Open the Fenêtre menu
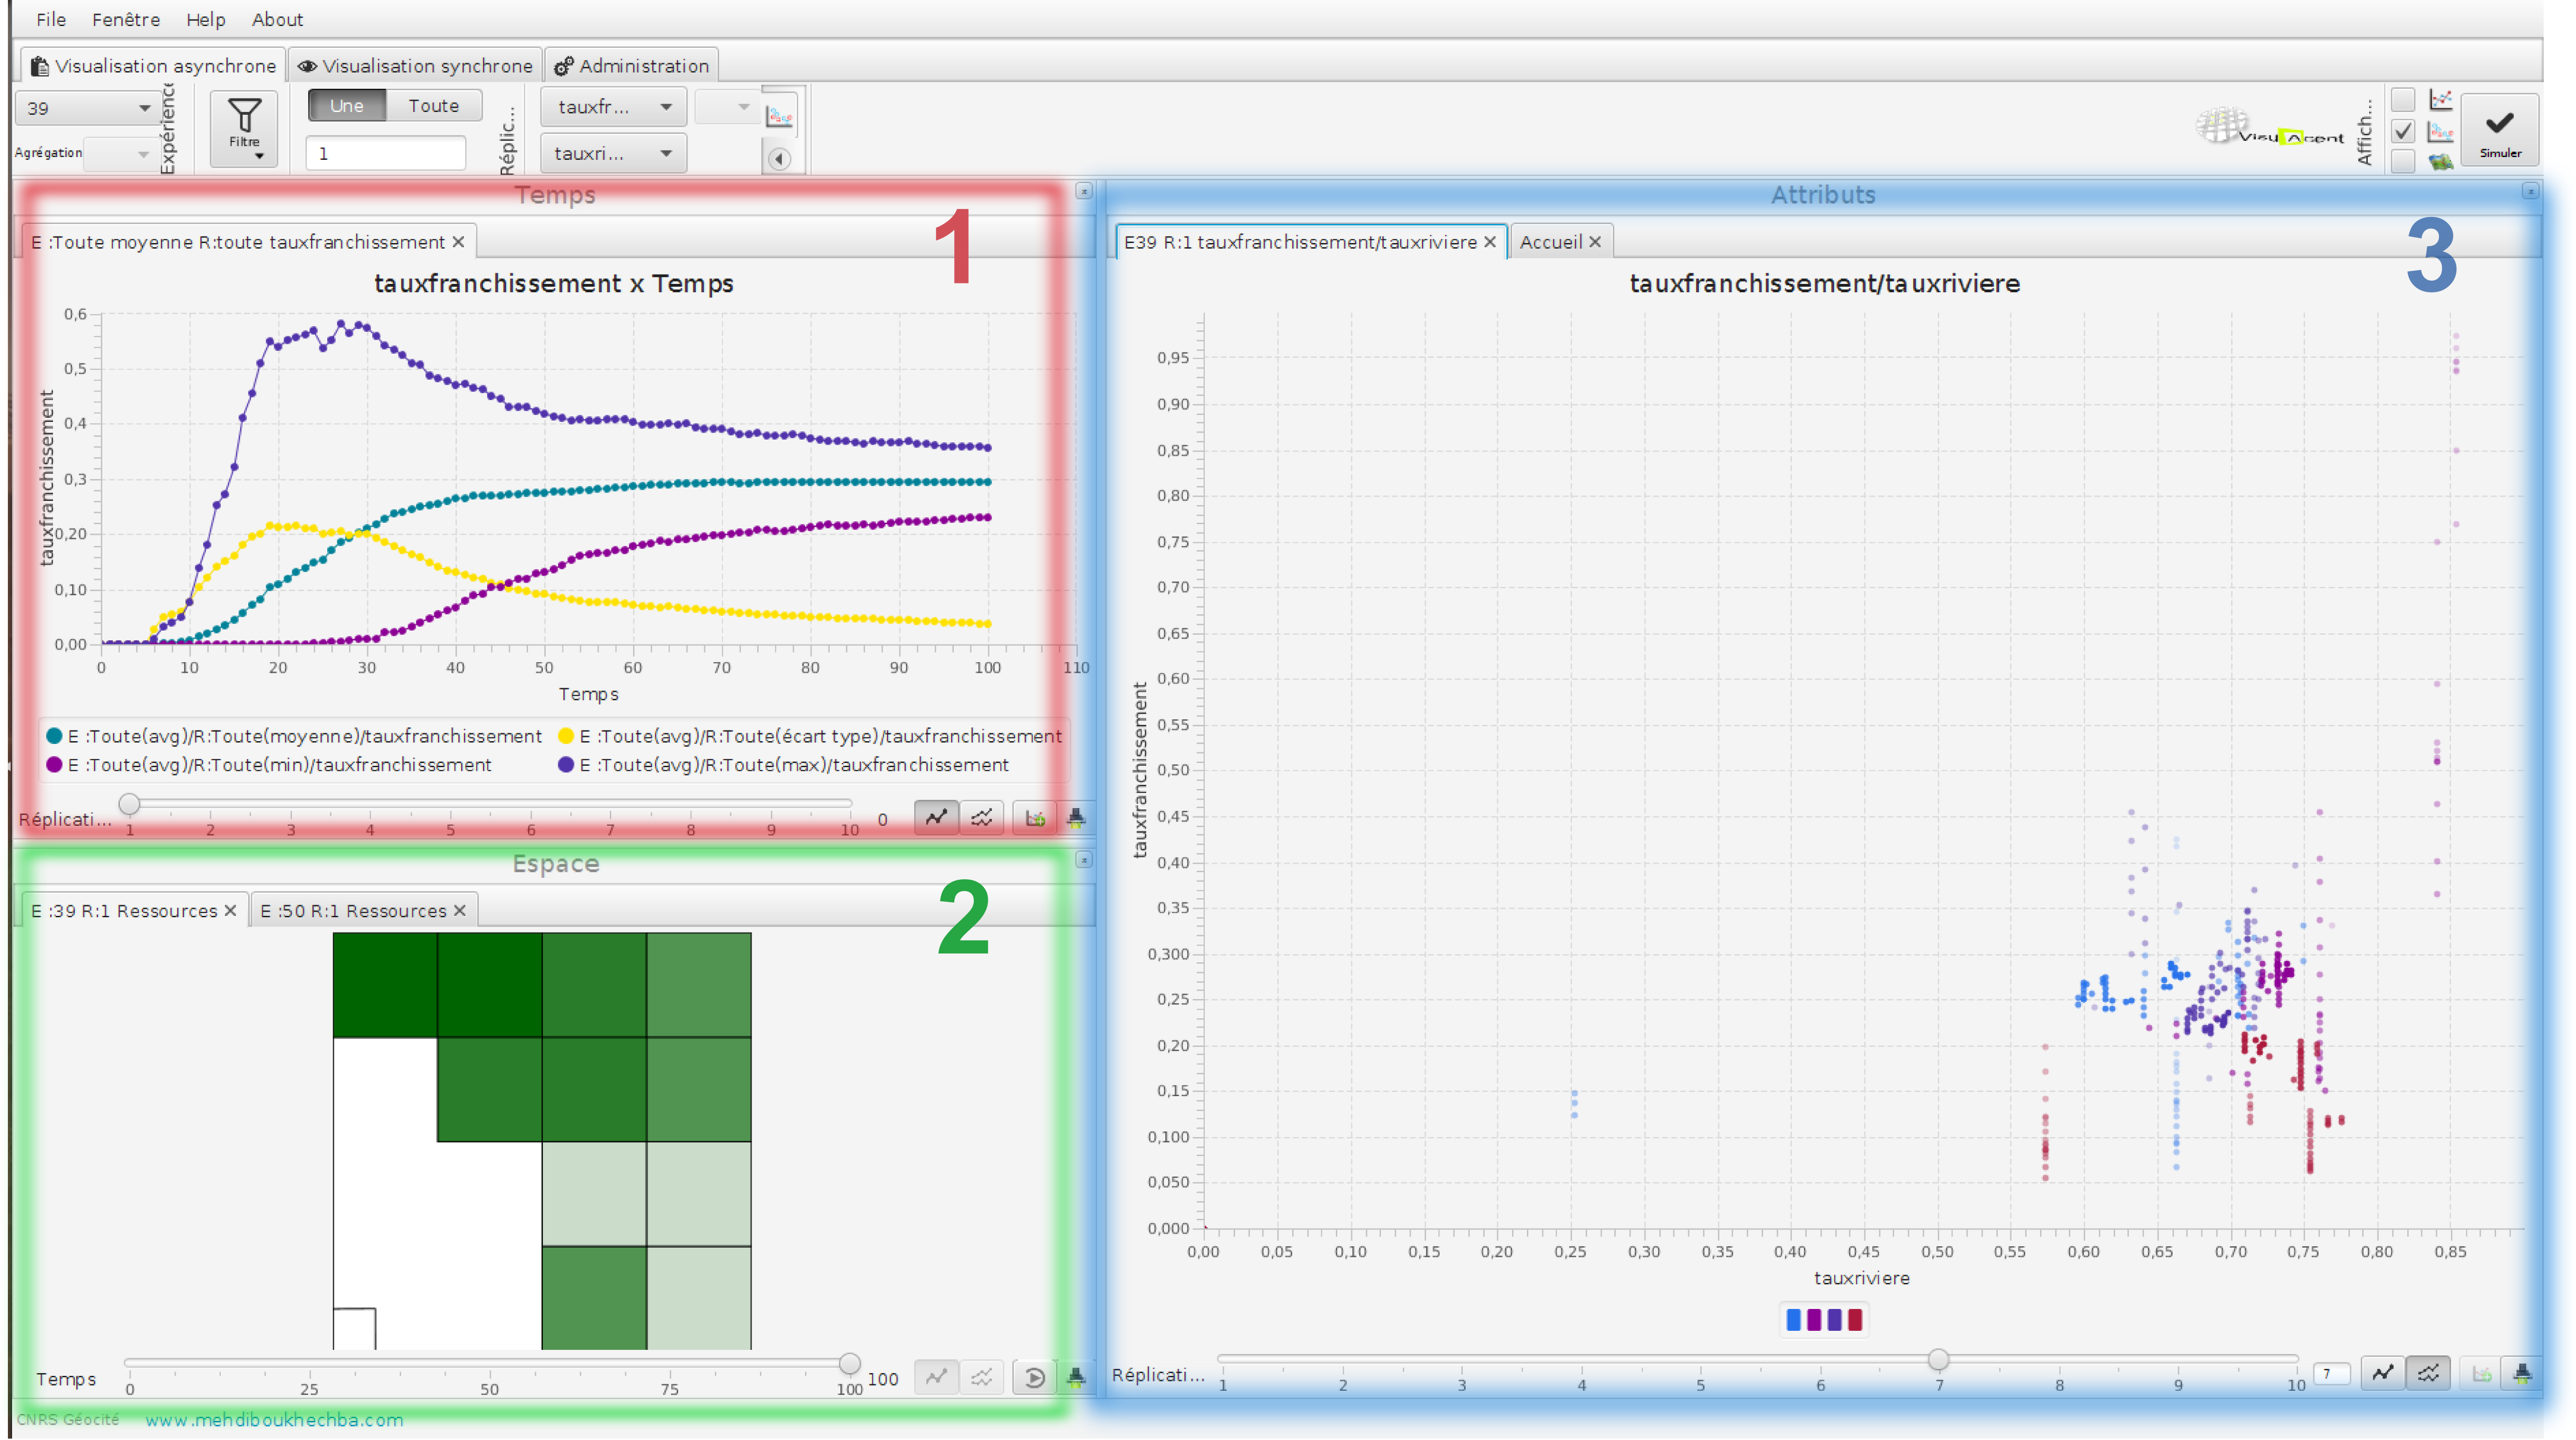2576x1440 pixels. [125, 19]
